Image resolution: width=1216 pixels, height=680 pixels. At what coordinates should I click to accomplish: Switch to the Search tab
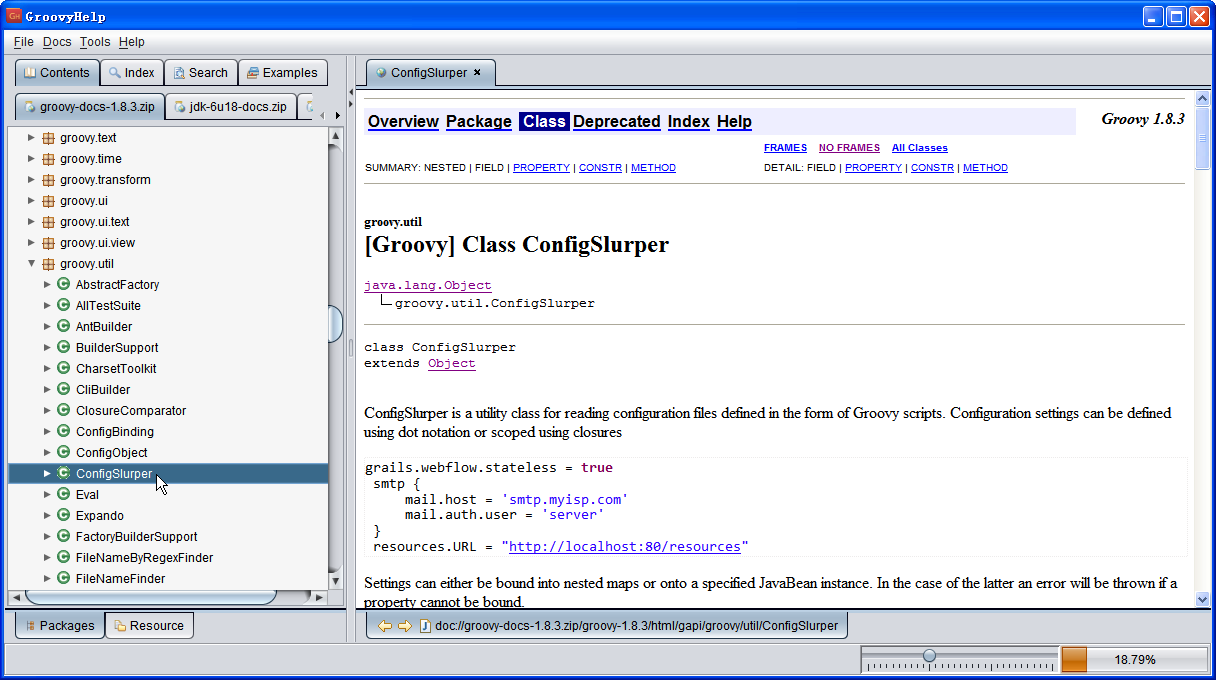(200, 73)
